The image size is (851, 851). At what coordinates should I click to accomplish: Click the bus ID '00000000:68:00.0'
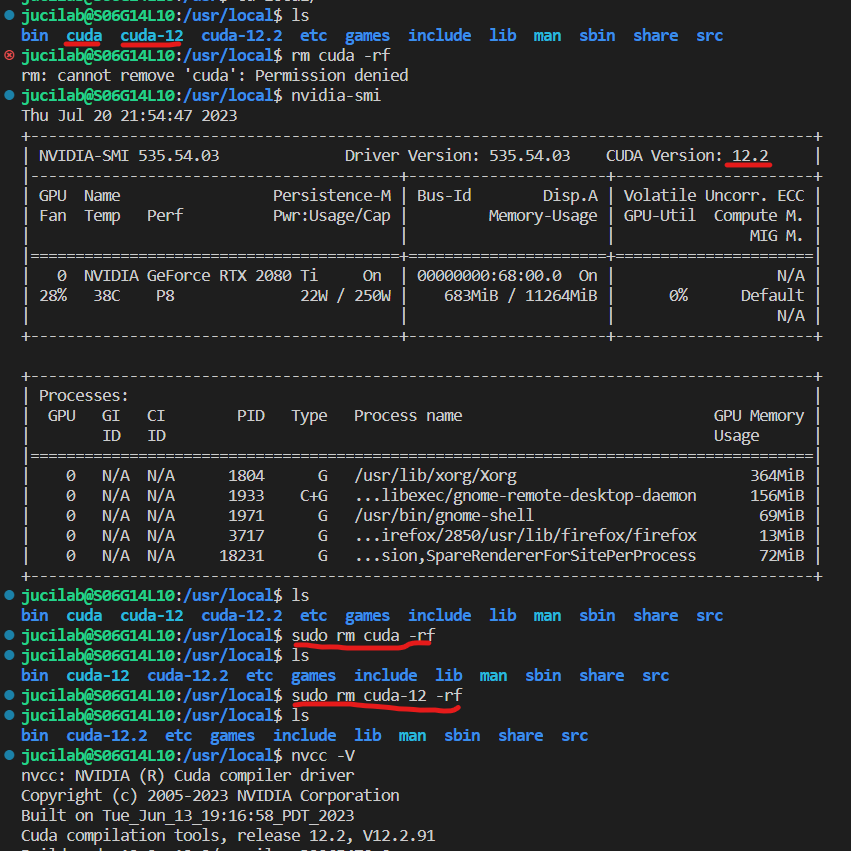click(x=489, y=276)
